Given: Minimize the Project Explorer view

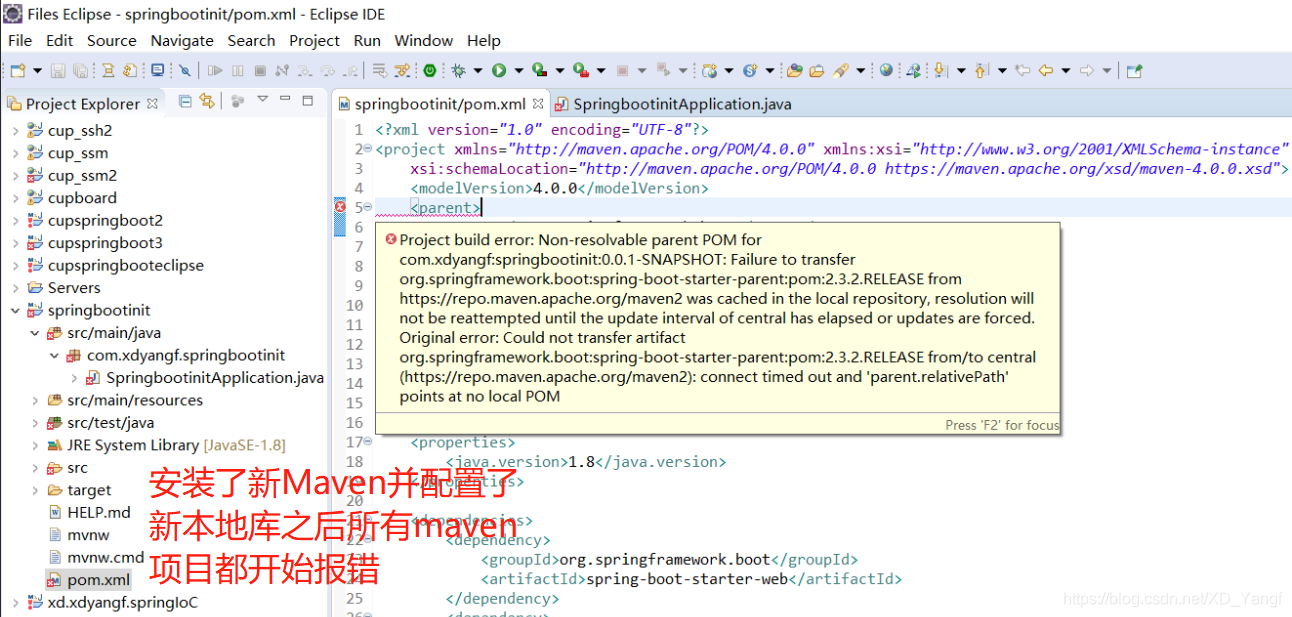Looking at the screenshot, I should [285, 99].
